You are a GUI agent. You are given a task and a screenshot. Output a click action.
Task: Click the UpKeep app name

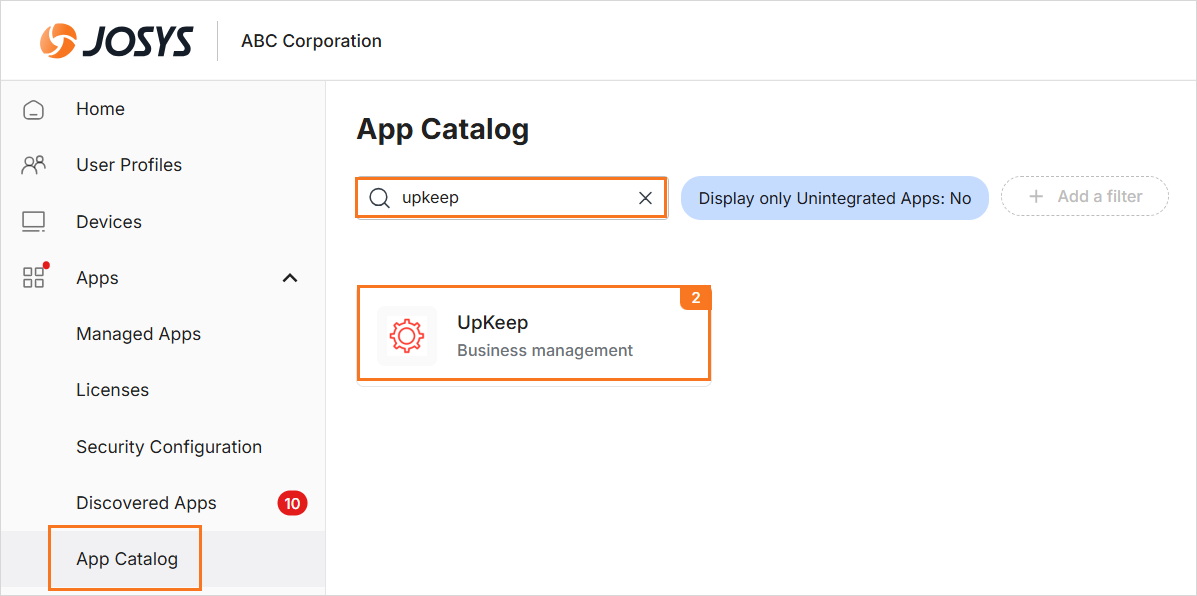pos(492,322)
